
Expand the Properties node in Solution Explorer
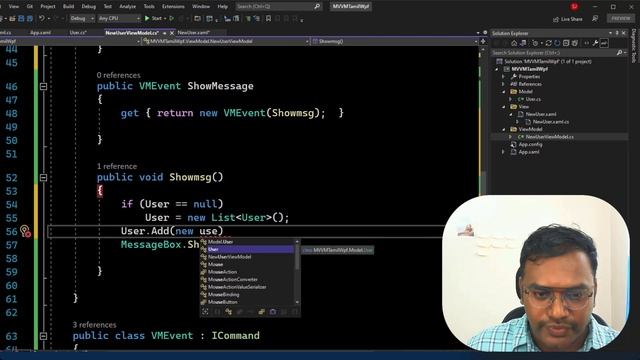click(x=504, y=76)
